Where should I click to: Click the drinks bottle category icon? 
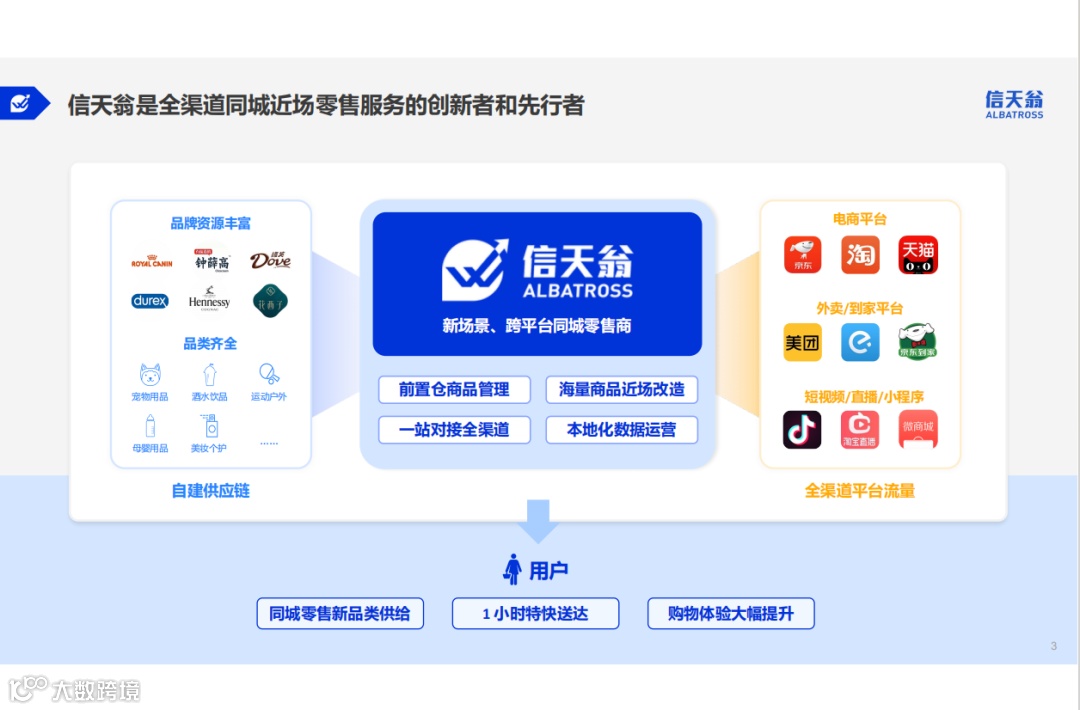(x=210, y=375)
